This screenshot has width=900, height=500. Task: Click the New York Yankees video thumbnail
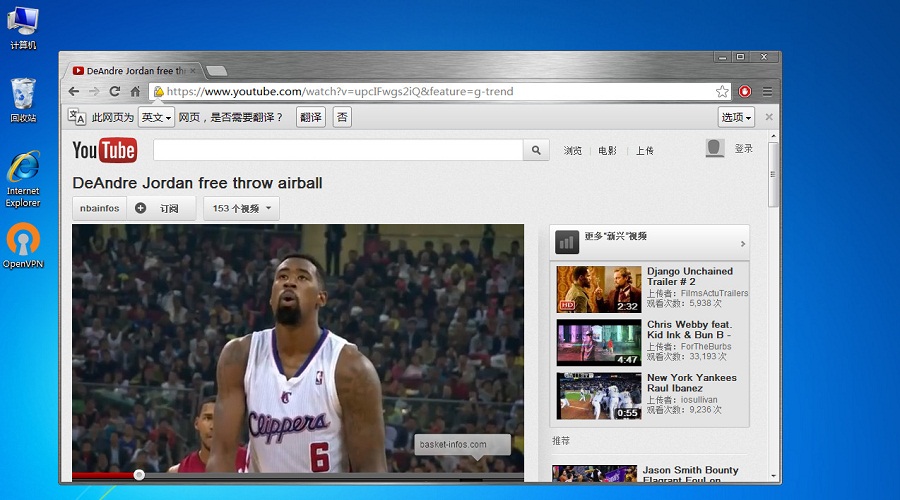(x=599, y=396)
